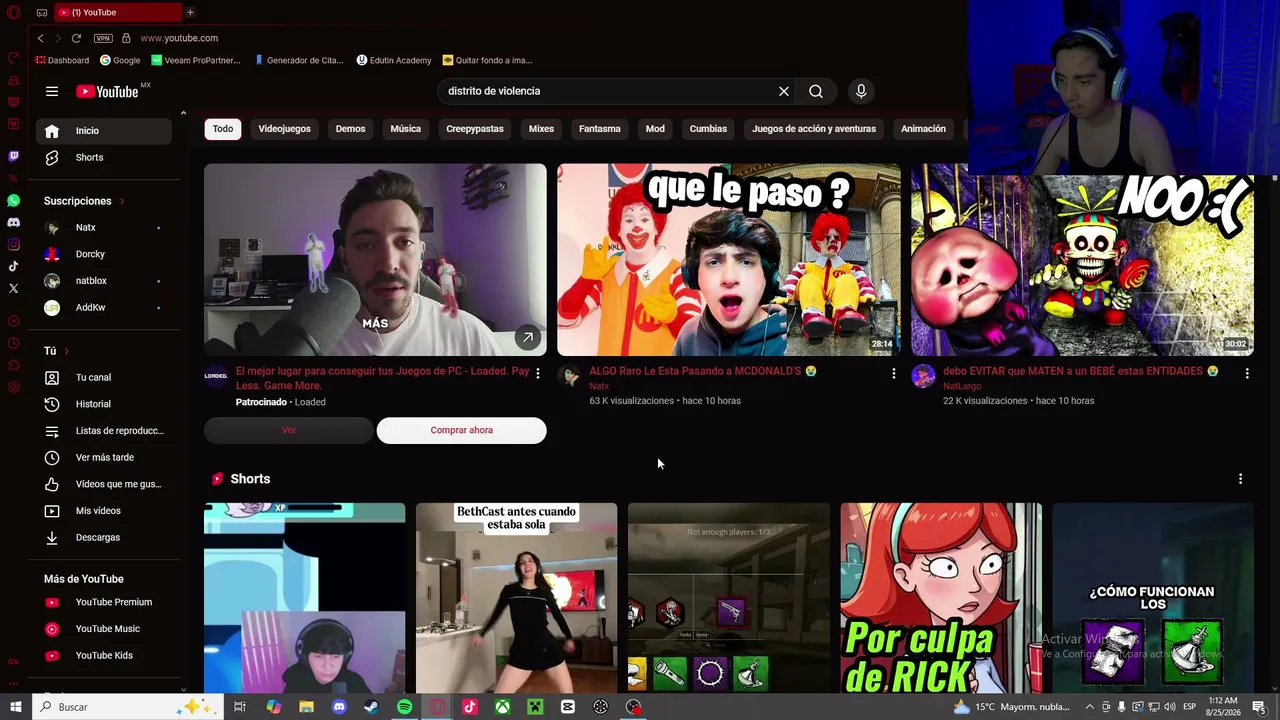Open the Natx subscription channel
Screen dimensions: 1280x720
(x=104, y=227)
